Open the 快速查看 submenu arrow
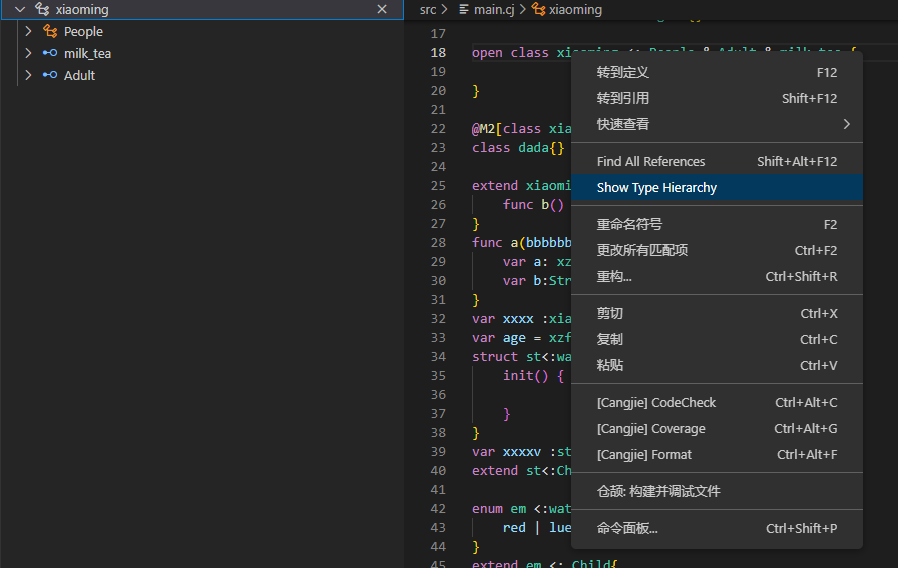This screenshot has height=568, width=898. click(846, 124)
